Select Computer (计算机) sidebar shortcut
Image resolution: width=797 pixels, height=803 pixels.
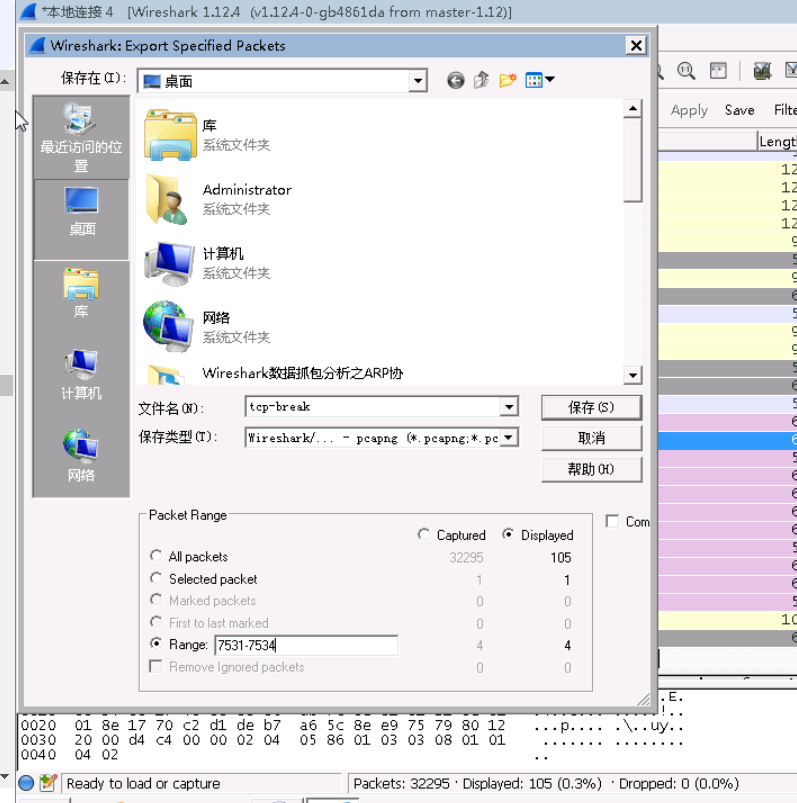click(x=81, y=375)
